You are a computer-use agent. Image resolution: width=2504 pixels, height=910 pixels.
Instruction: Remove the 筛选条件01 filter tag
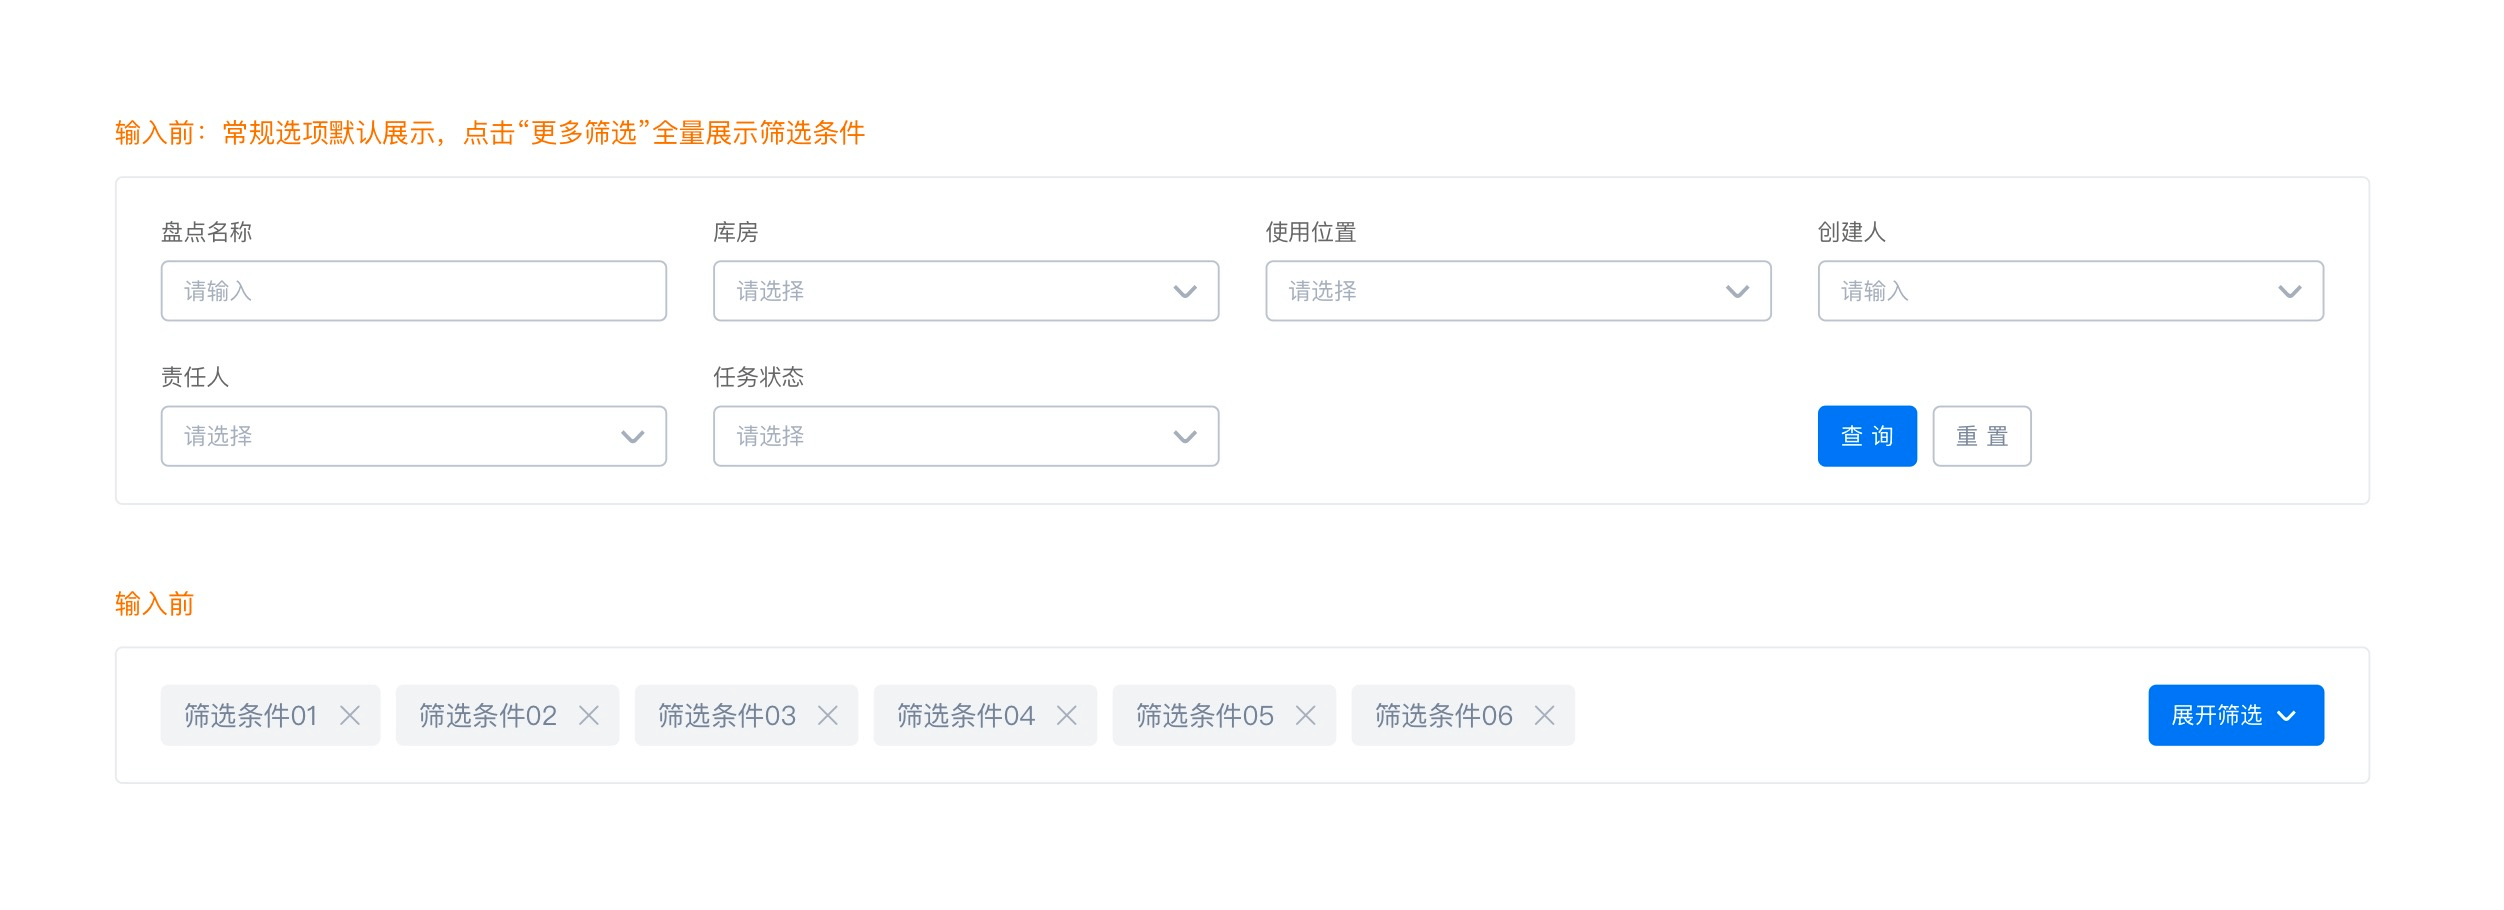tap(350, 715)
